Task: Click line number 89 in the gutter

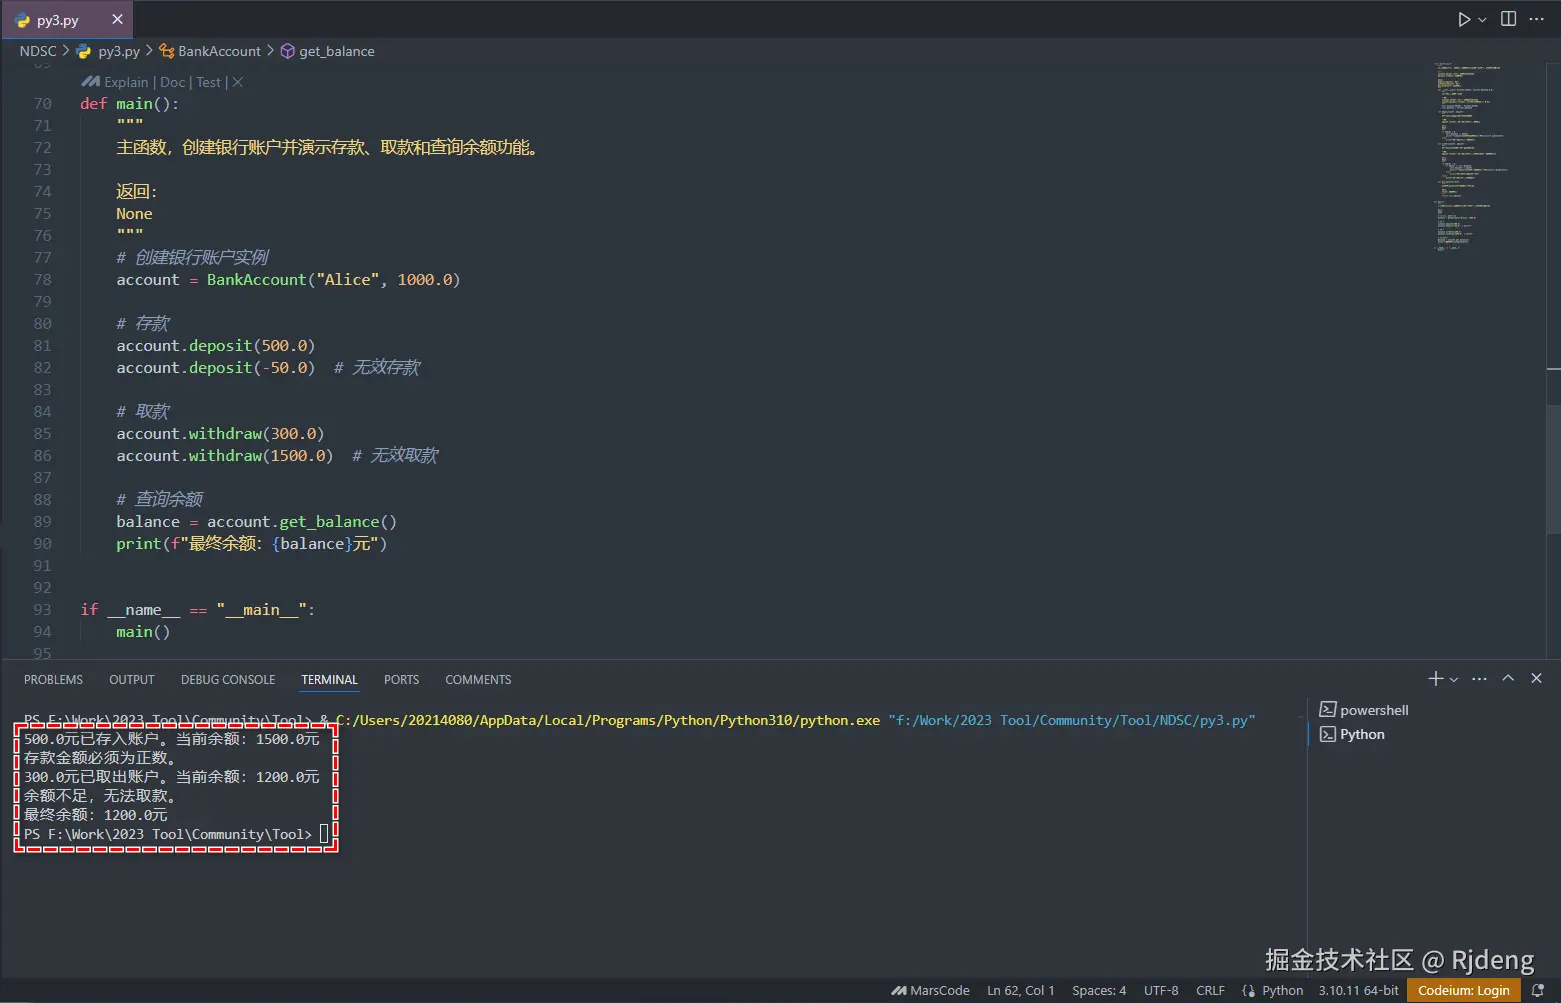Action: click(x=42, y=521)
